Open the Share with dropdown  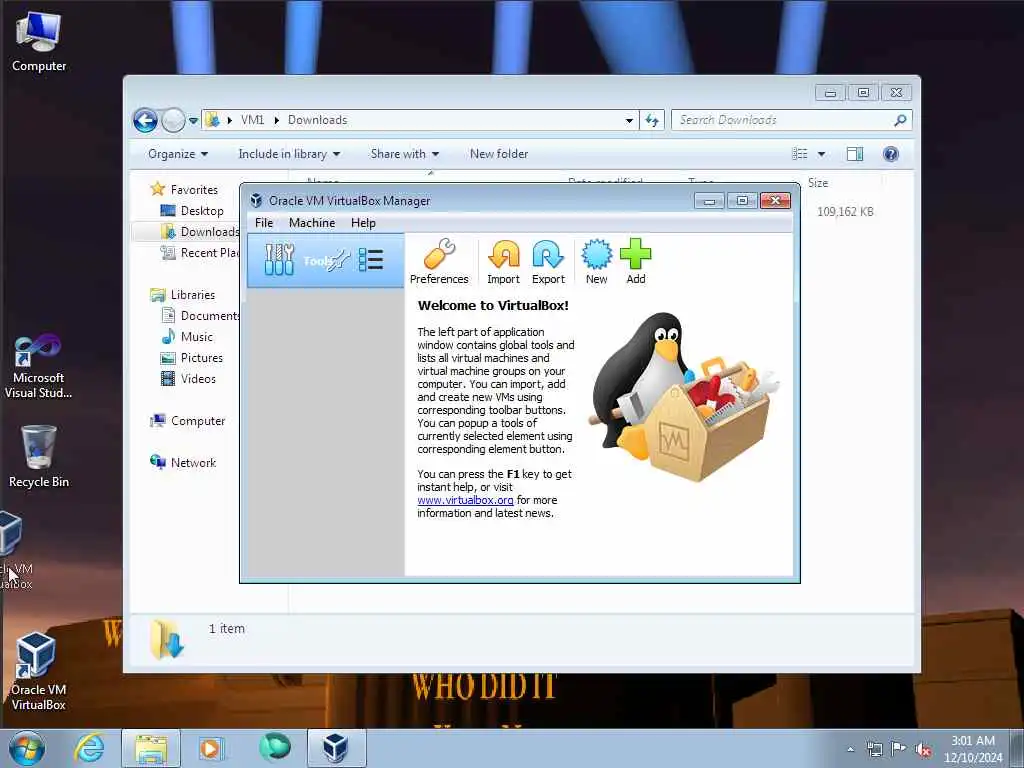pos(405,154)
